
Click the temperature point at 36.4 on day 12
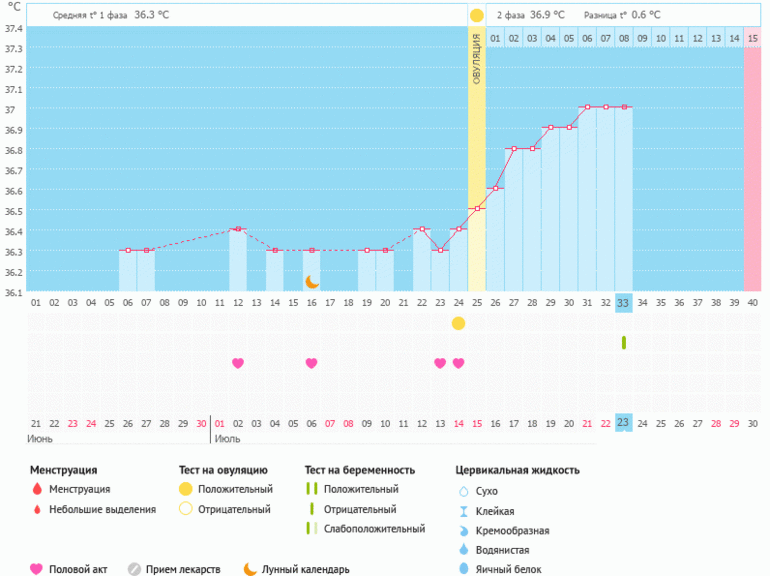coord(238,229)
